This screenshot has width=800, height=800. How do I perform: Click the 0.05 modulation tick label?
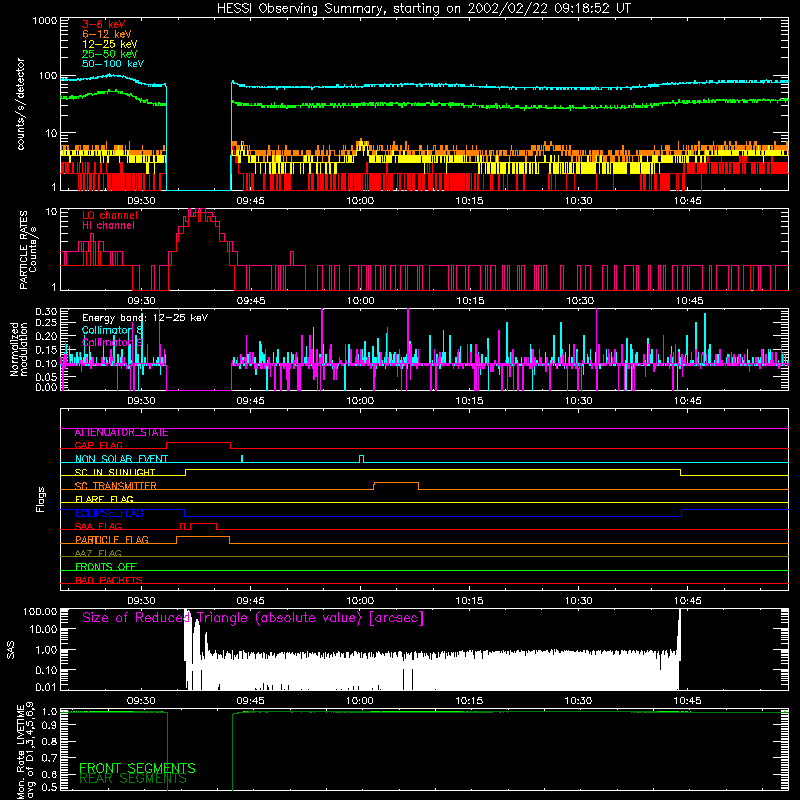tap(46, 377)
